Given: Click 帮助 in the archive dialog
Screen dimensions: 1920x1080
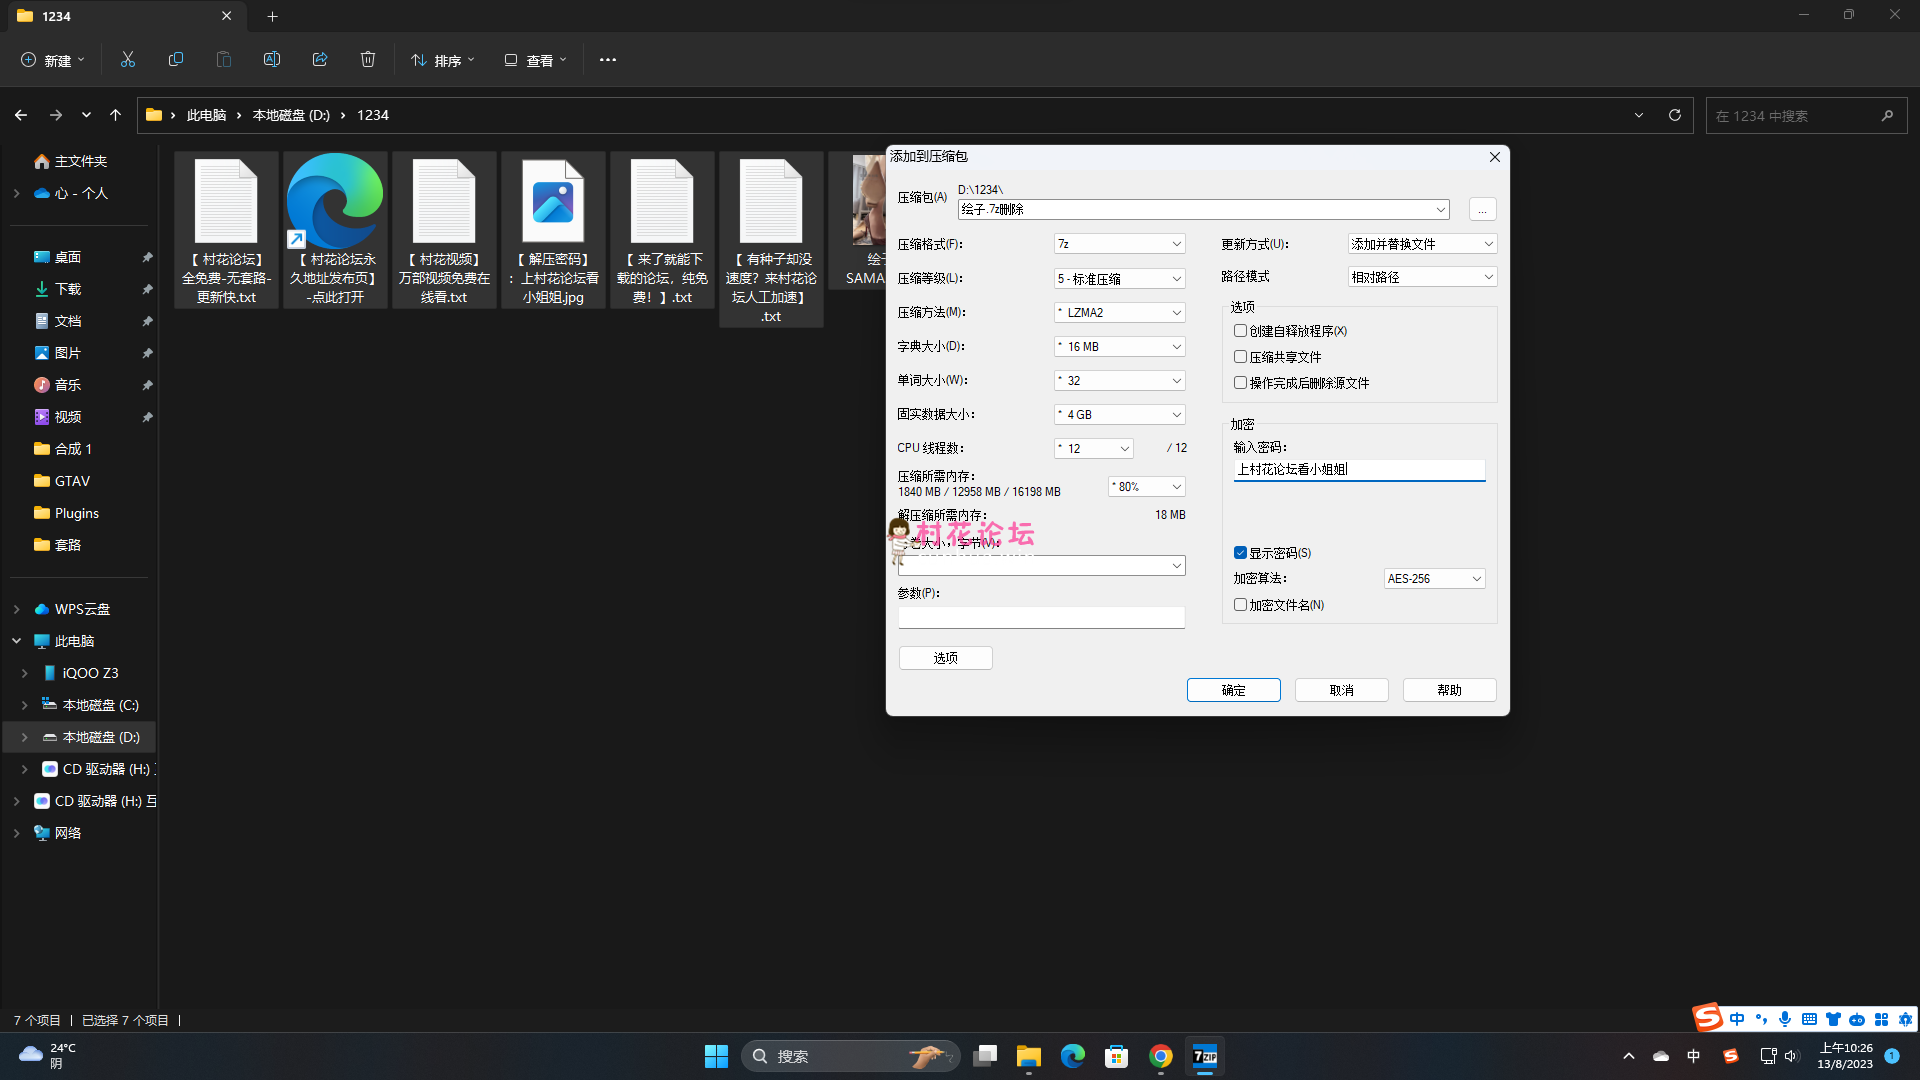Looking at the screenshot, I should [x=1449, y=690].
